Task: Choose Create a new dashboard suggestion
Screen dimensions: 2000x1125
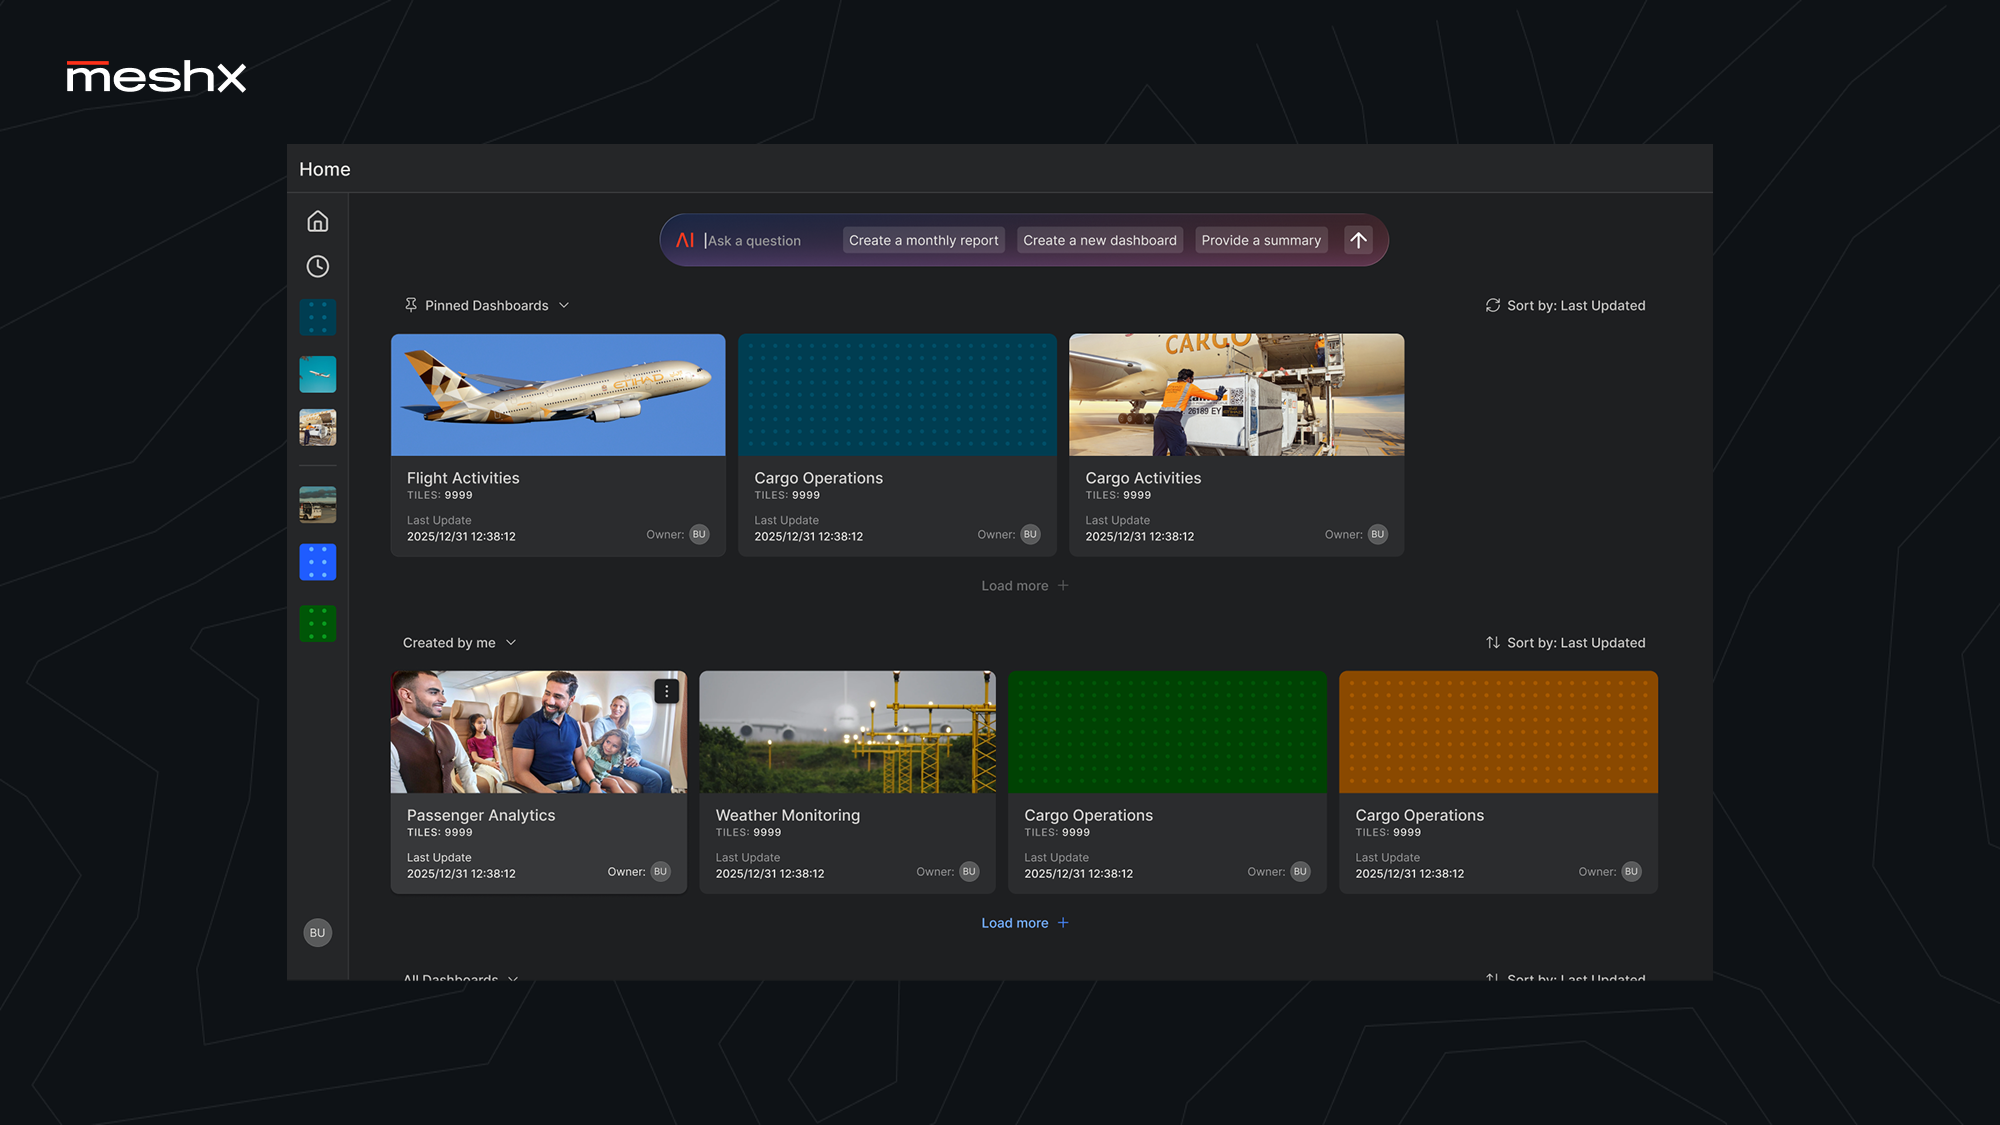Action: coord(1100,240)
